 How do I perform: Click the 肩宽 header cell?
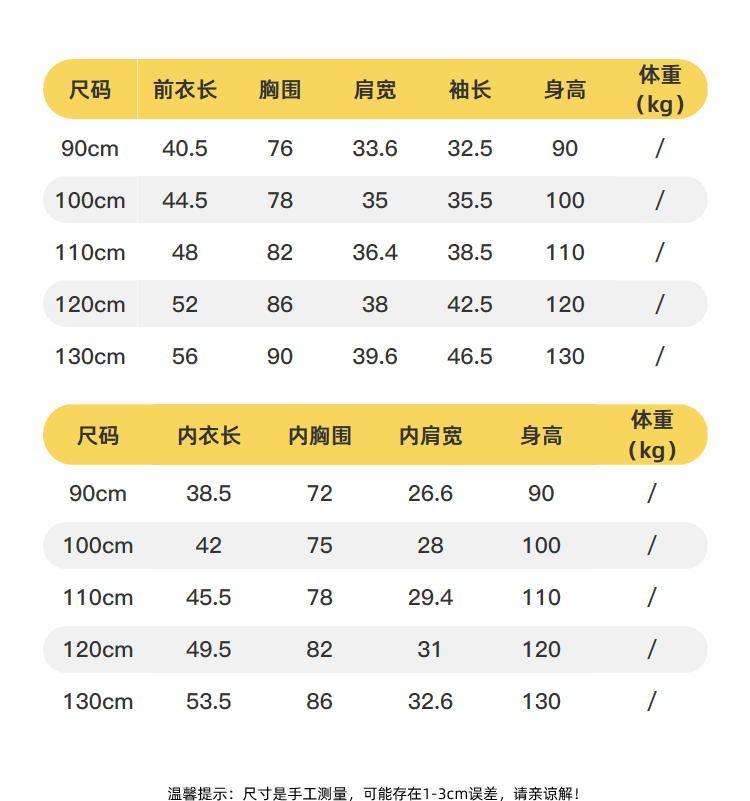(x=375, y=90)
